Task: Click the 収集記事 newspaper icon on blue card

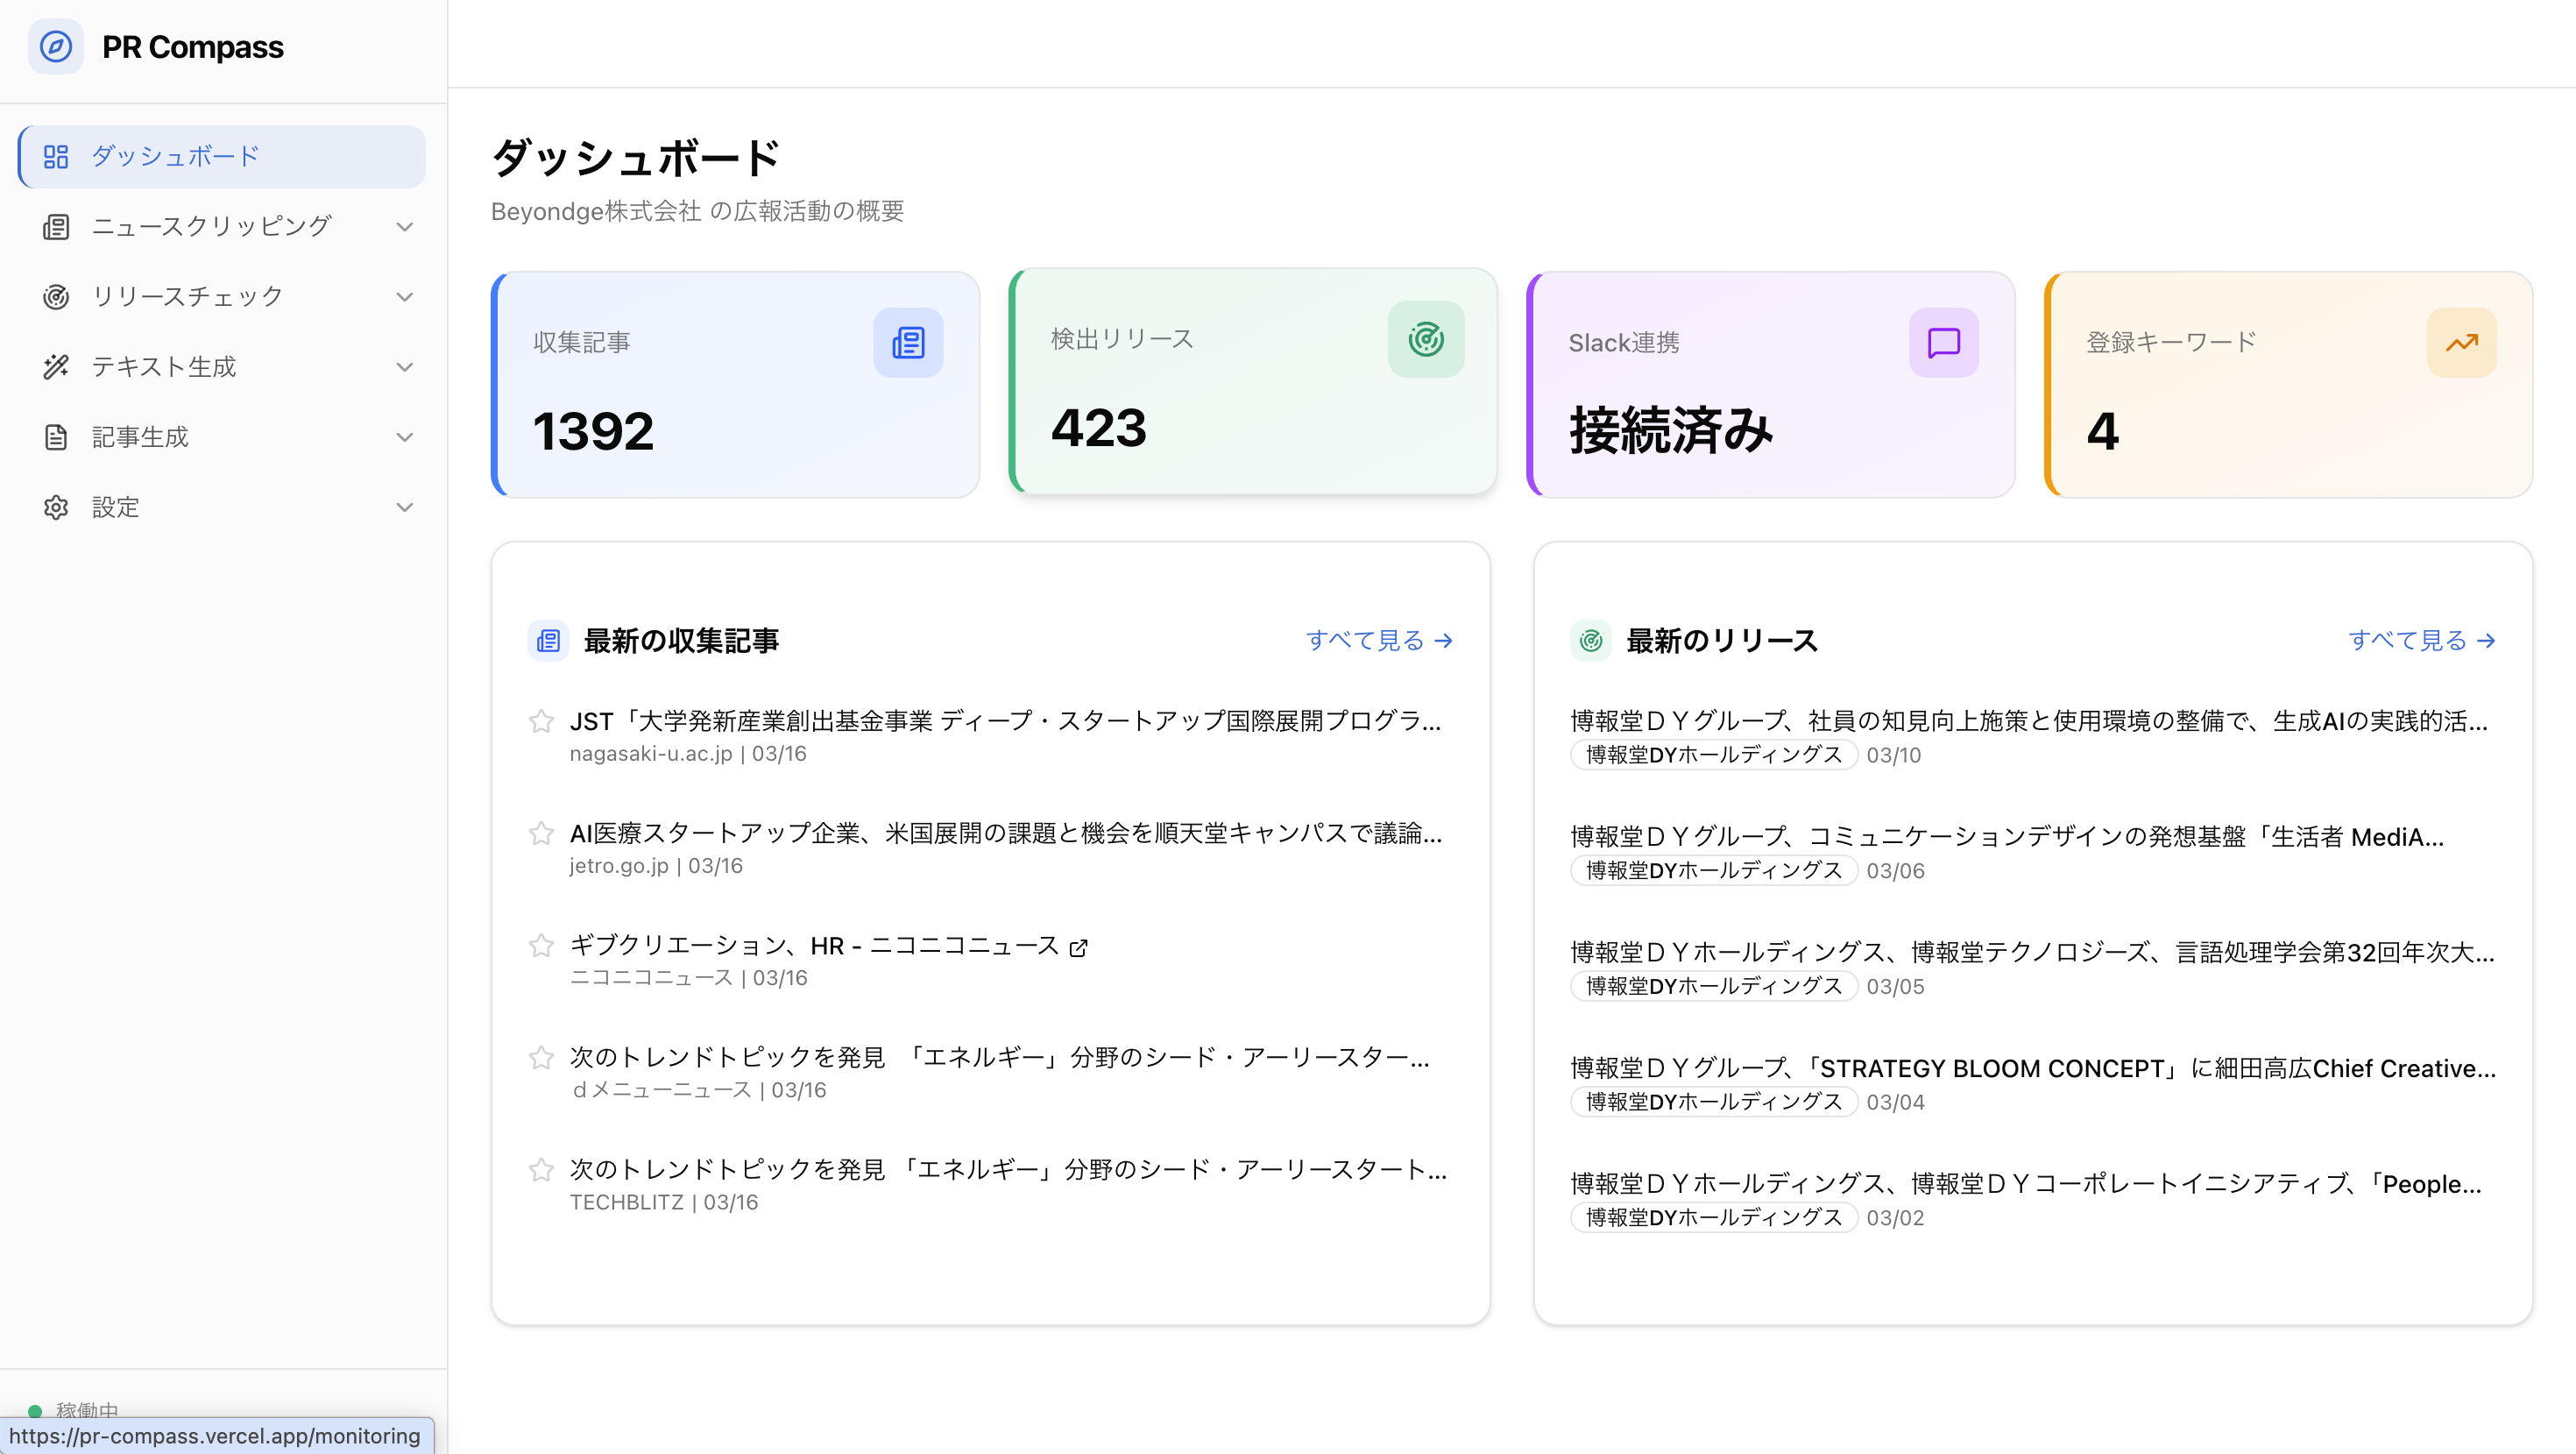Action: (x=907, y=343)
